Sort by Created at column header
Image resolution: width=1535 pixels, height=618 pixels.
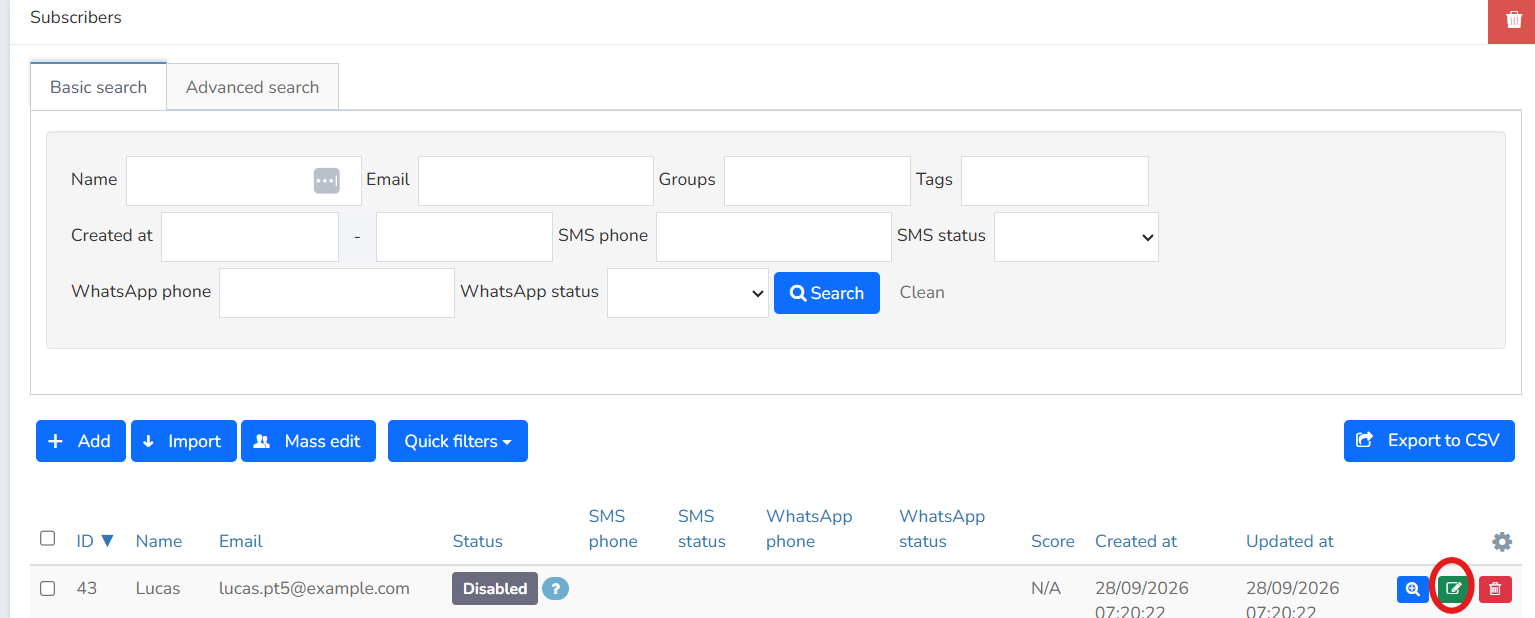(x=1136, y=541)
